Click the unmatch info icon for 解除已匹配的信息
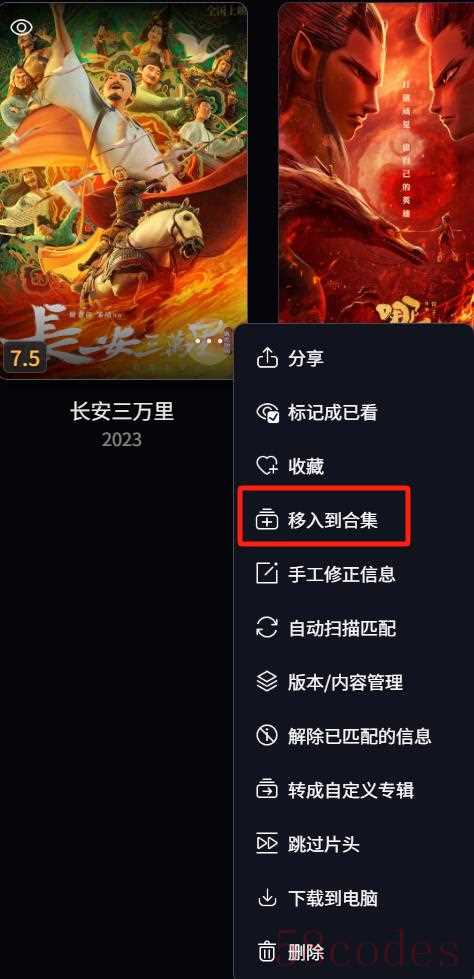This screenshot has width=474, height=979. click(267, 735)
